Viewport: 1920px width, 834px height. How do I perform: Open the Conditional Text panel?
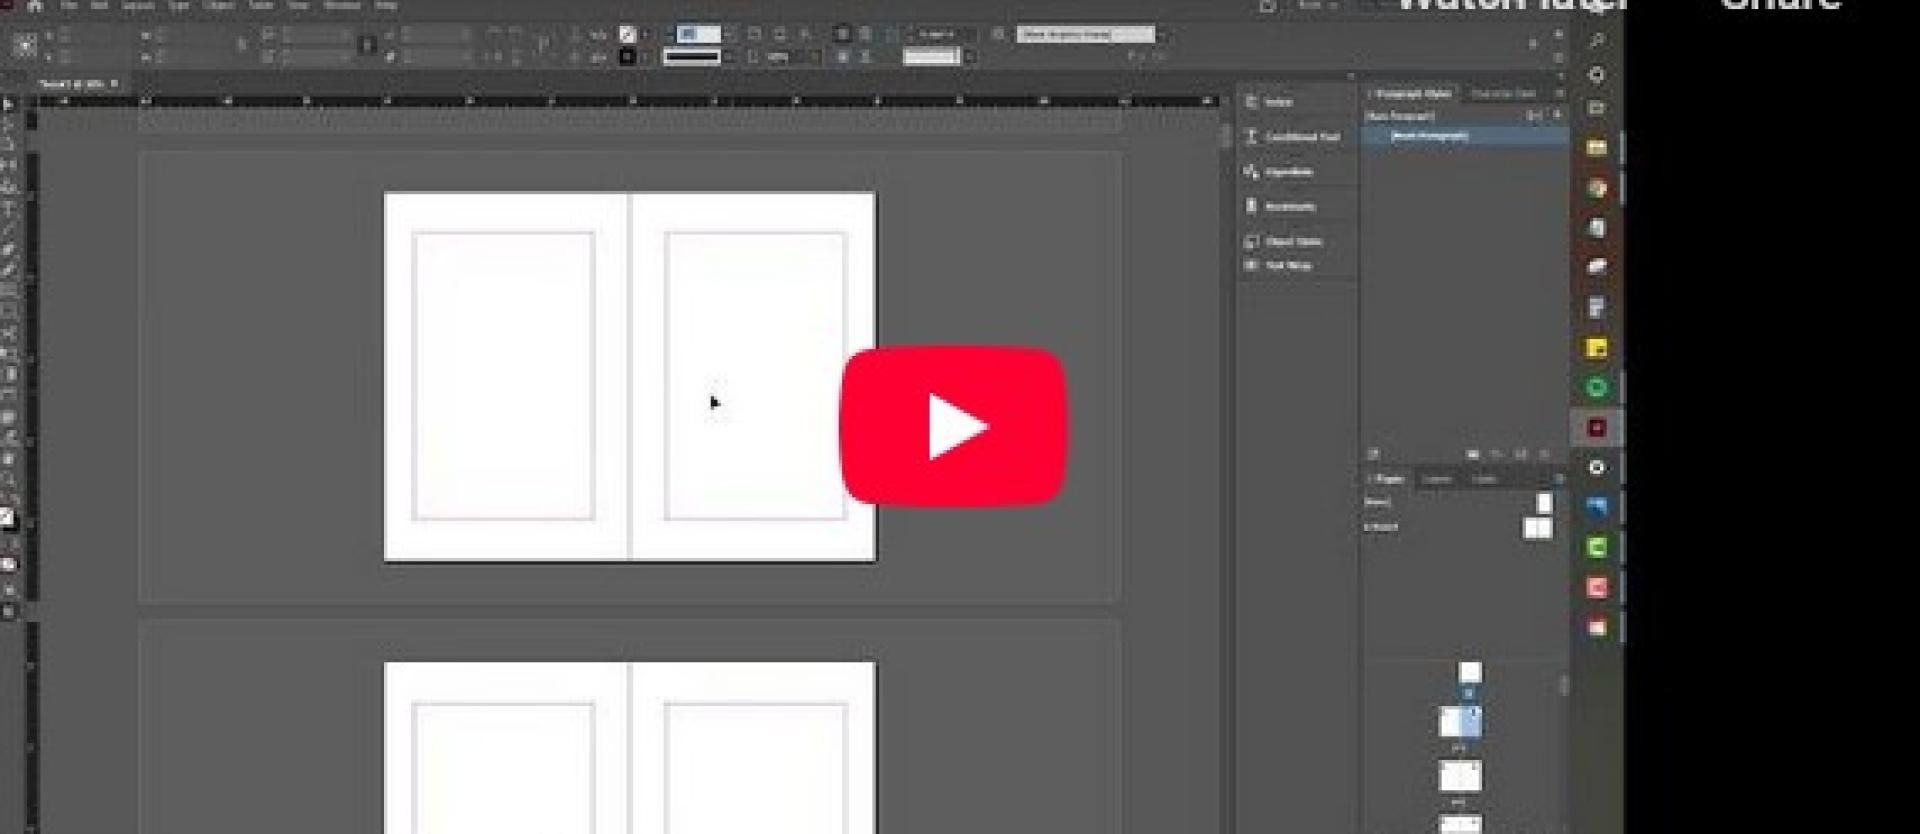click(x=1298, y=137)
